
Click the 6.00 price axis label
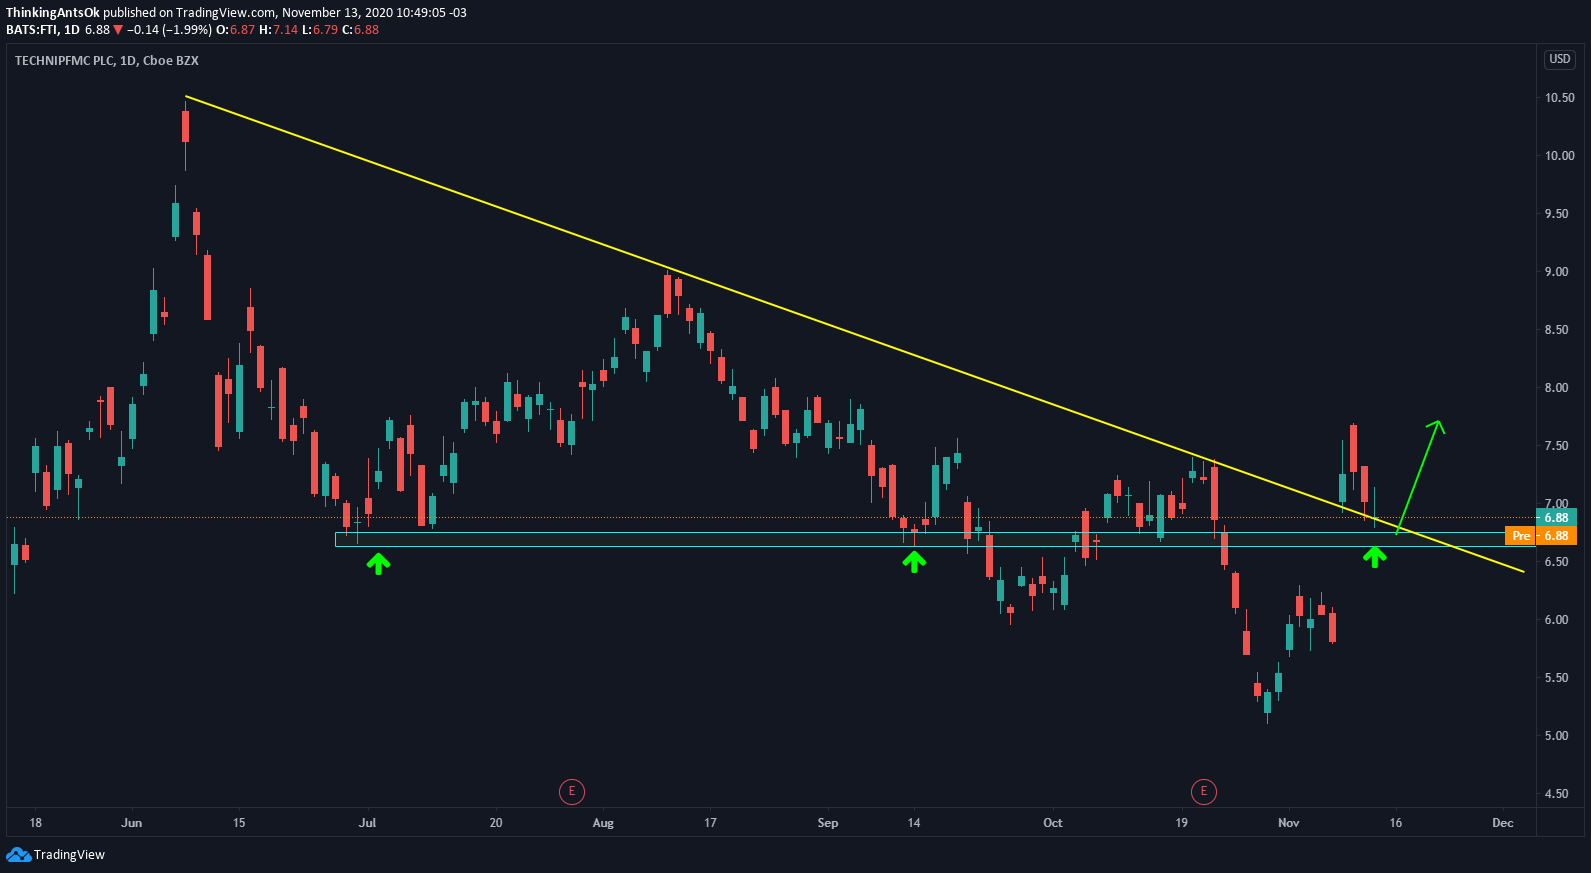(x=1556, y=620)
